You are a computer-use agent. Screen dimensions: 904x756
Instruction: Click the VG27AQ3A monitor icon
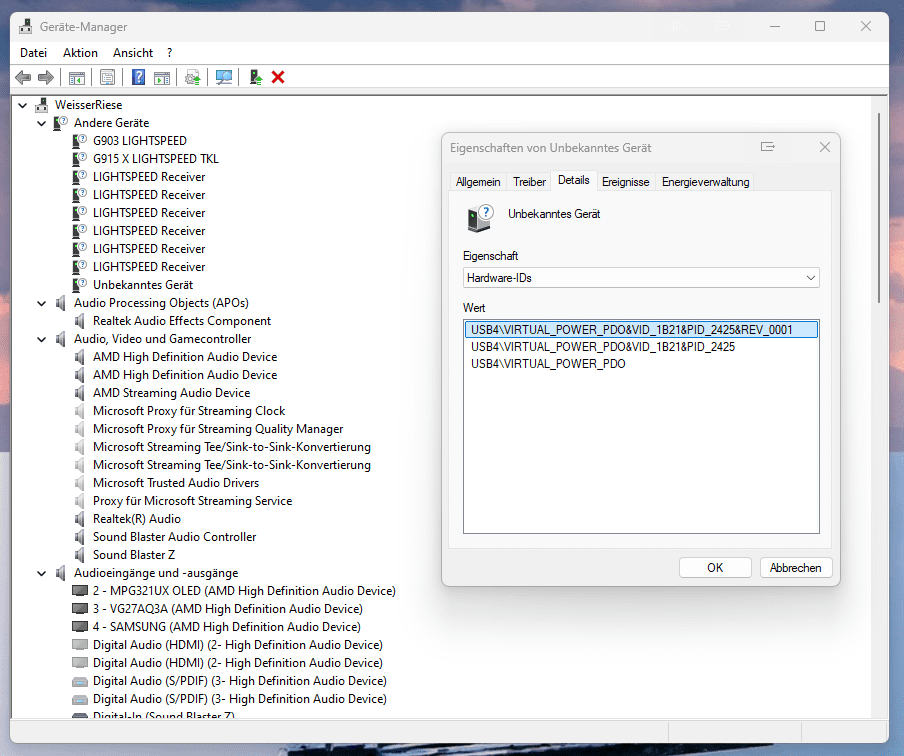[80, 609]
